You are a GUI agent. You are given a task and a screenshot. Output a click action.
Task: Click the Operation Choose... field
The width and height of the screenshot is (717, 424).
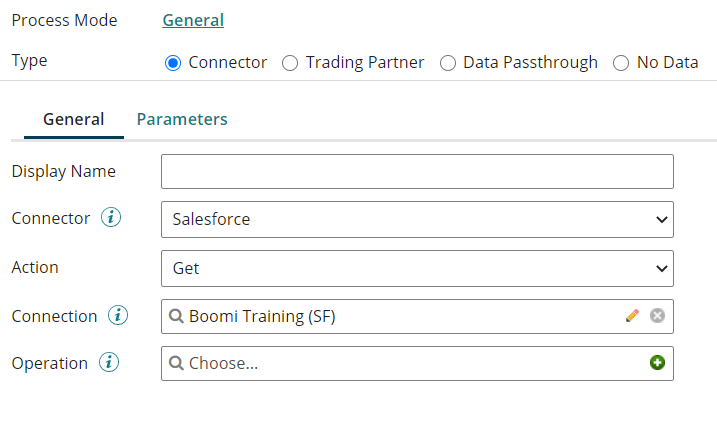click(400, 363)
